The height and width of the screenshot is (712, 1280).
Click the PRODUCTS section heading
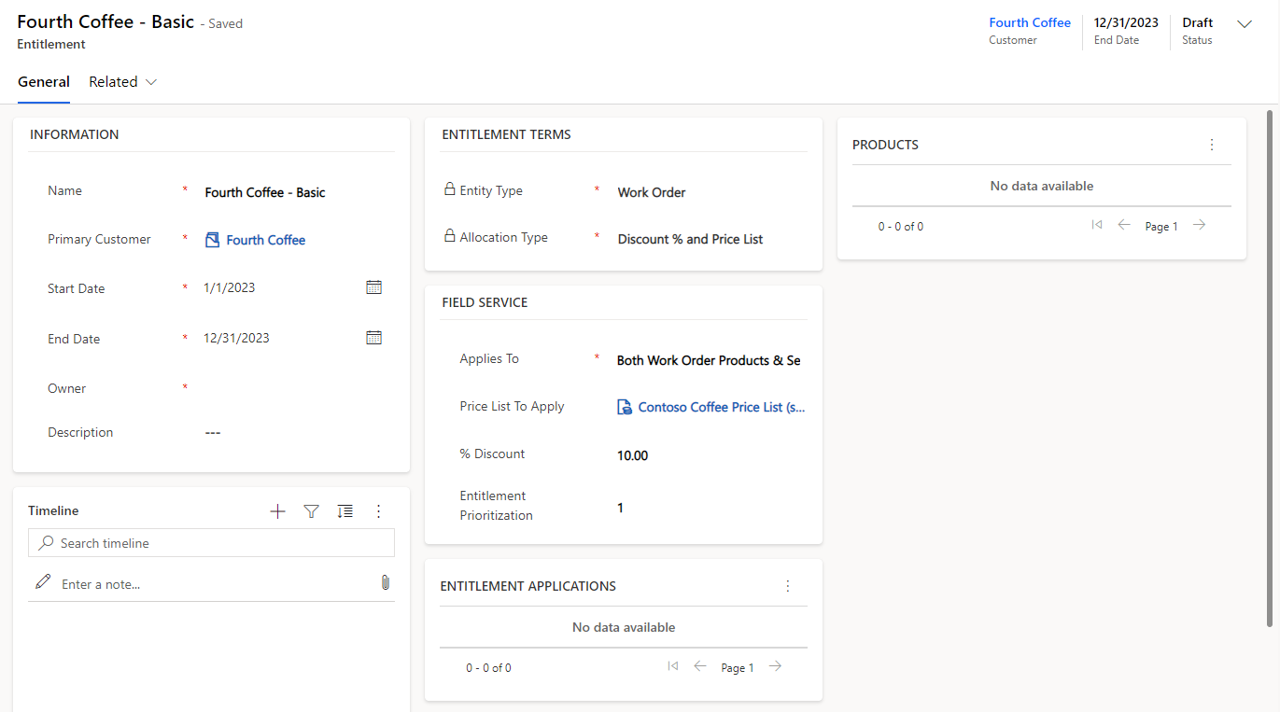tap(885, 145)
